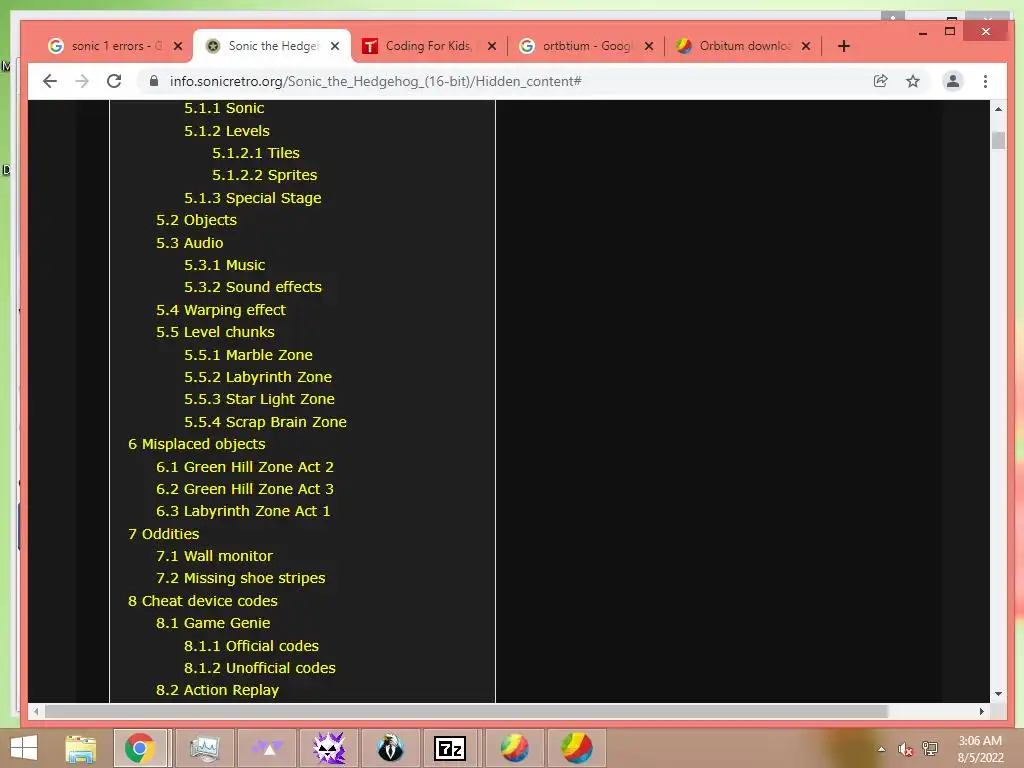Open the share page icon in address bar
The width and height of the screenshot is (1024, 768).
tap(880, 81)
